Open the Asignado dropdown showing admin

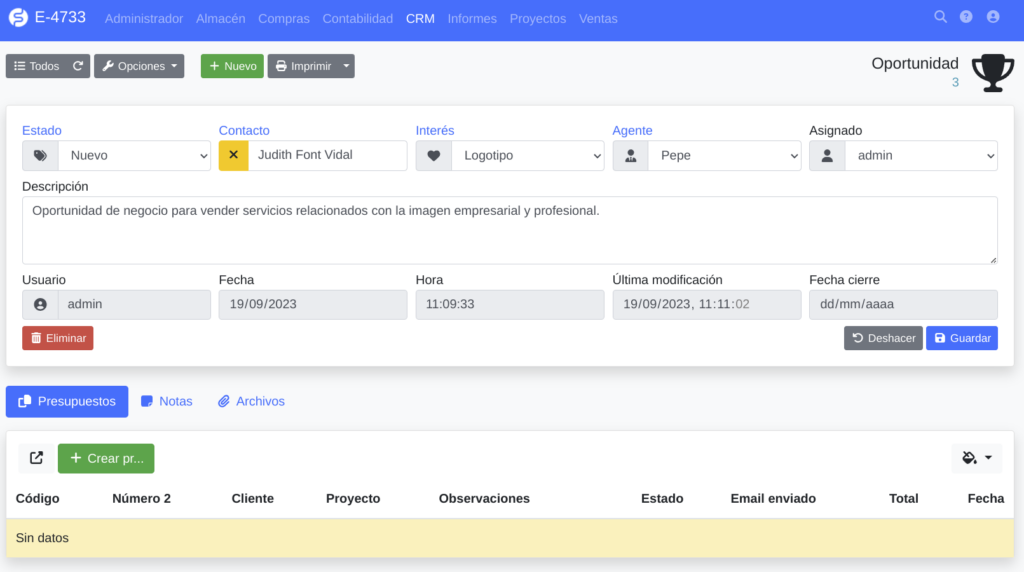[x=920, y=156]
